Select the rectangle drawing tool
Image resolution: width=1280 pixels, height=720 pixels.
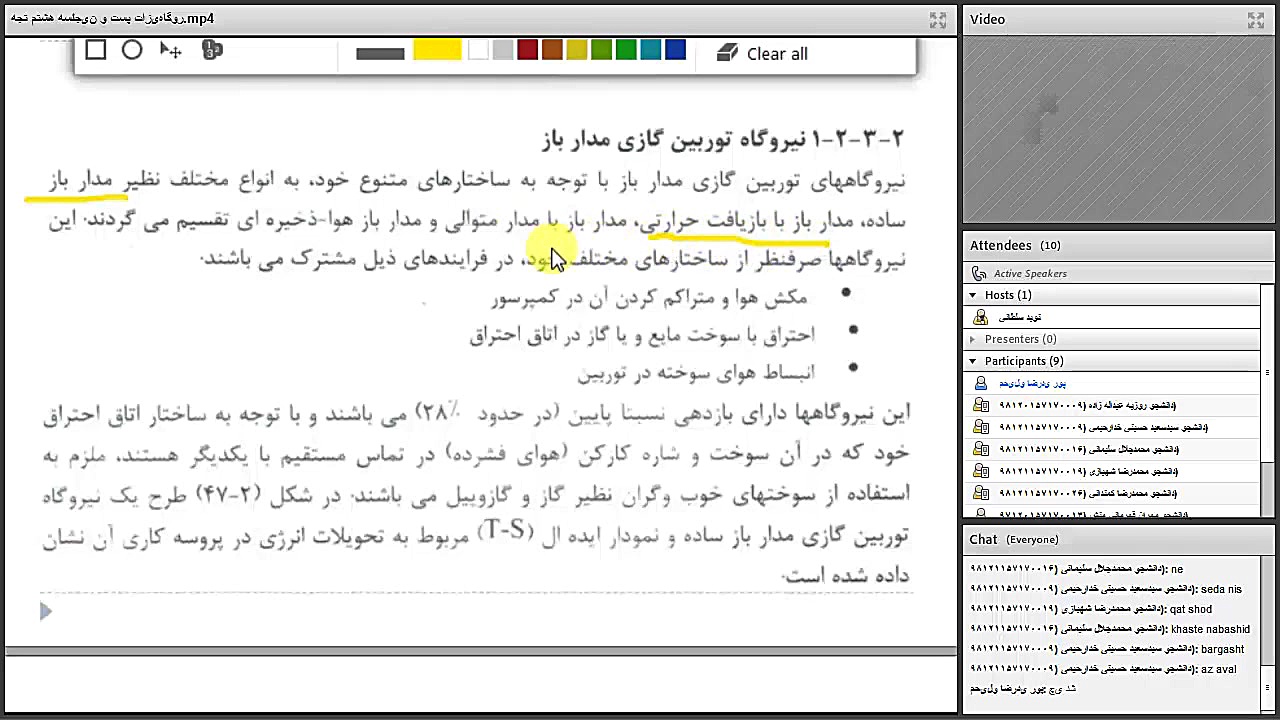tap(96, 50)
